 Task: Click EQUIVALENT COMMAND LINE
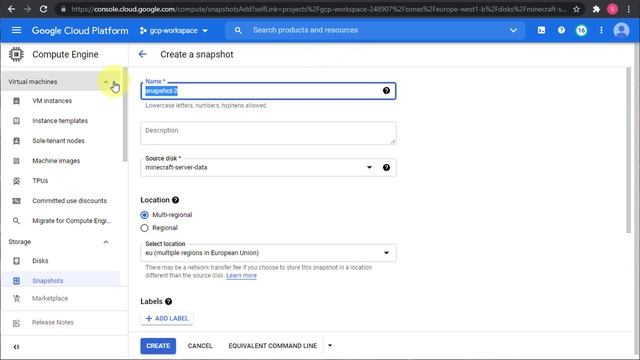[x=272, y=346]
